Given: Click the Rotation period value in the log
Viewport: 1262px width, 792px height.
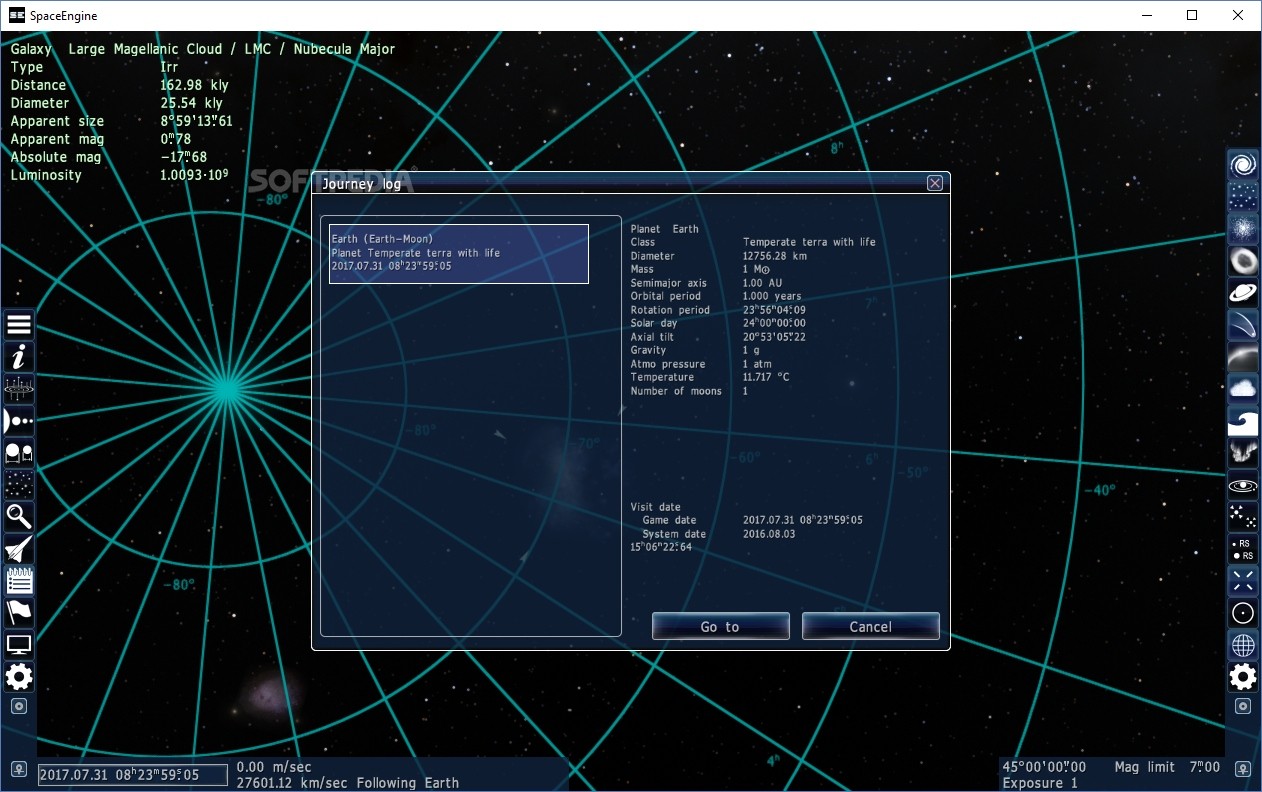Looking at the screenshot, I should (774, 310).
